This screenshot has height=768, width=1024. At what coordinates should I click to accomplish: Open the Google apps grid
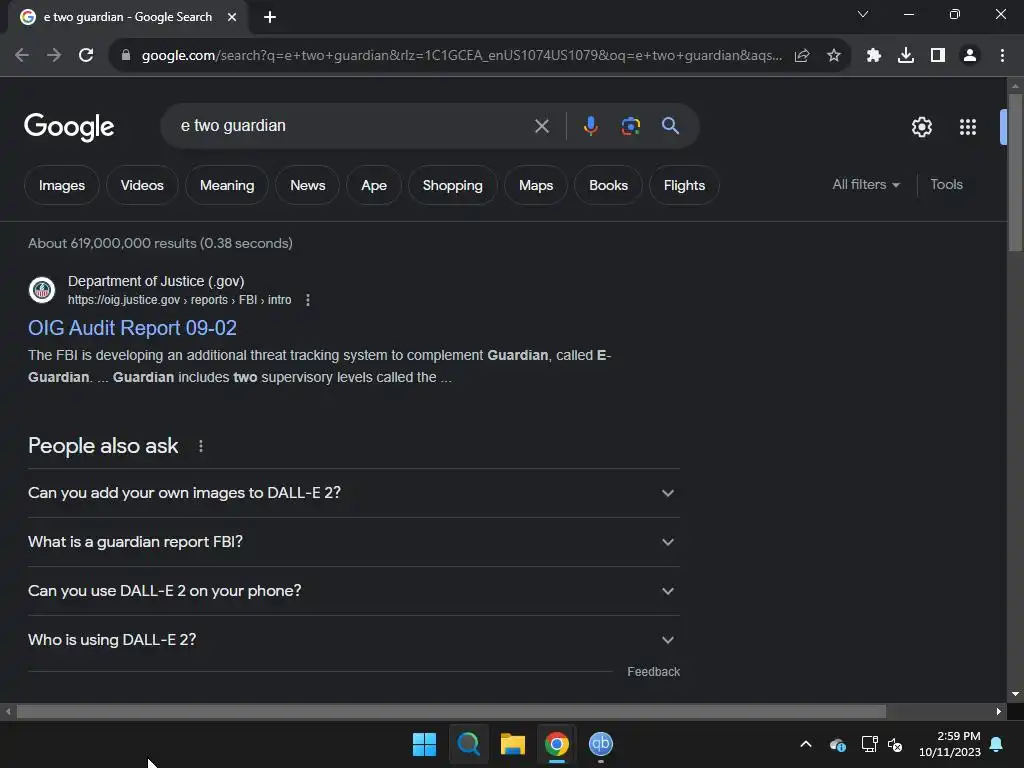click(968, 127)
